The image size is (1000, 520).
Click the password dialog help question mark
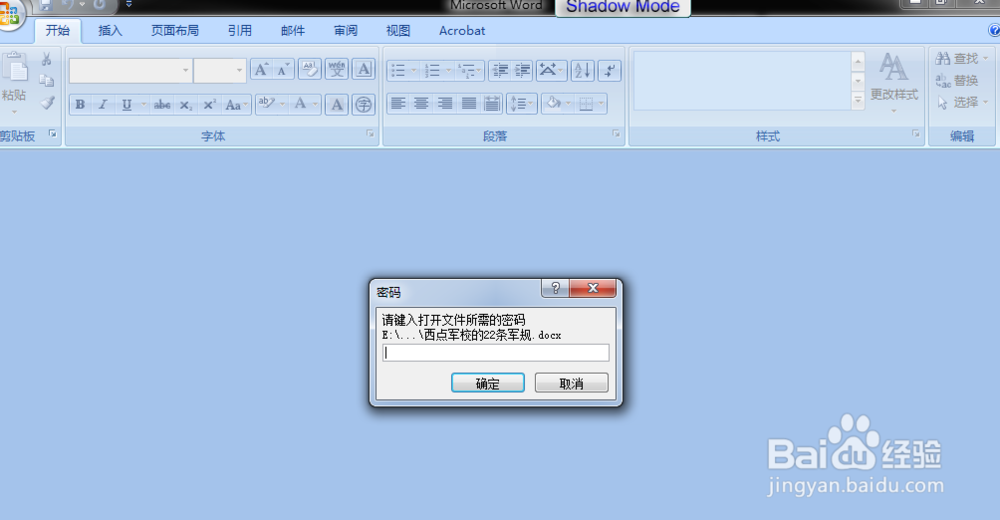pyautogui.click(x=555, y=288)
